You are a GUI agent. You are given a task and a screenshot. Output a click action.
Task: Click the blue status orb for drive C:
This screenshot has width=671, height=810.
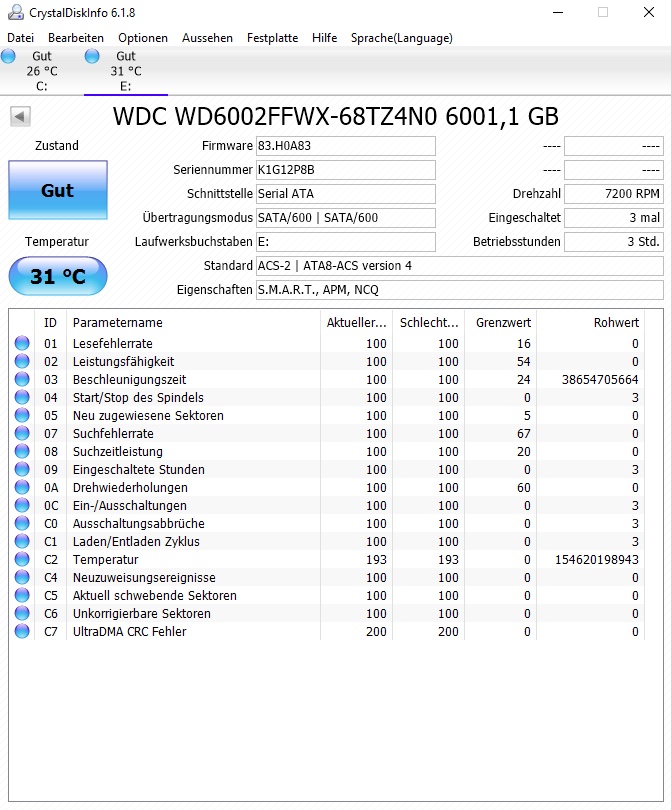tap(8, 56)
